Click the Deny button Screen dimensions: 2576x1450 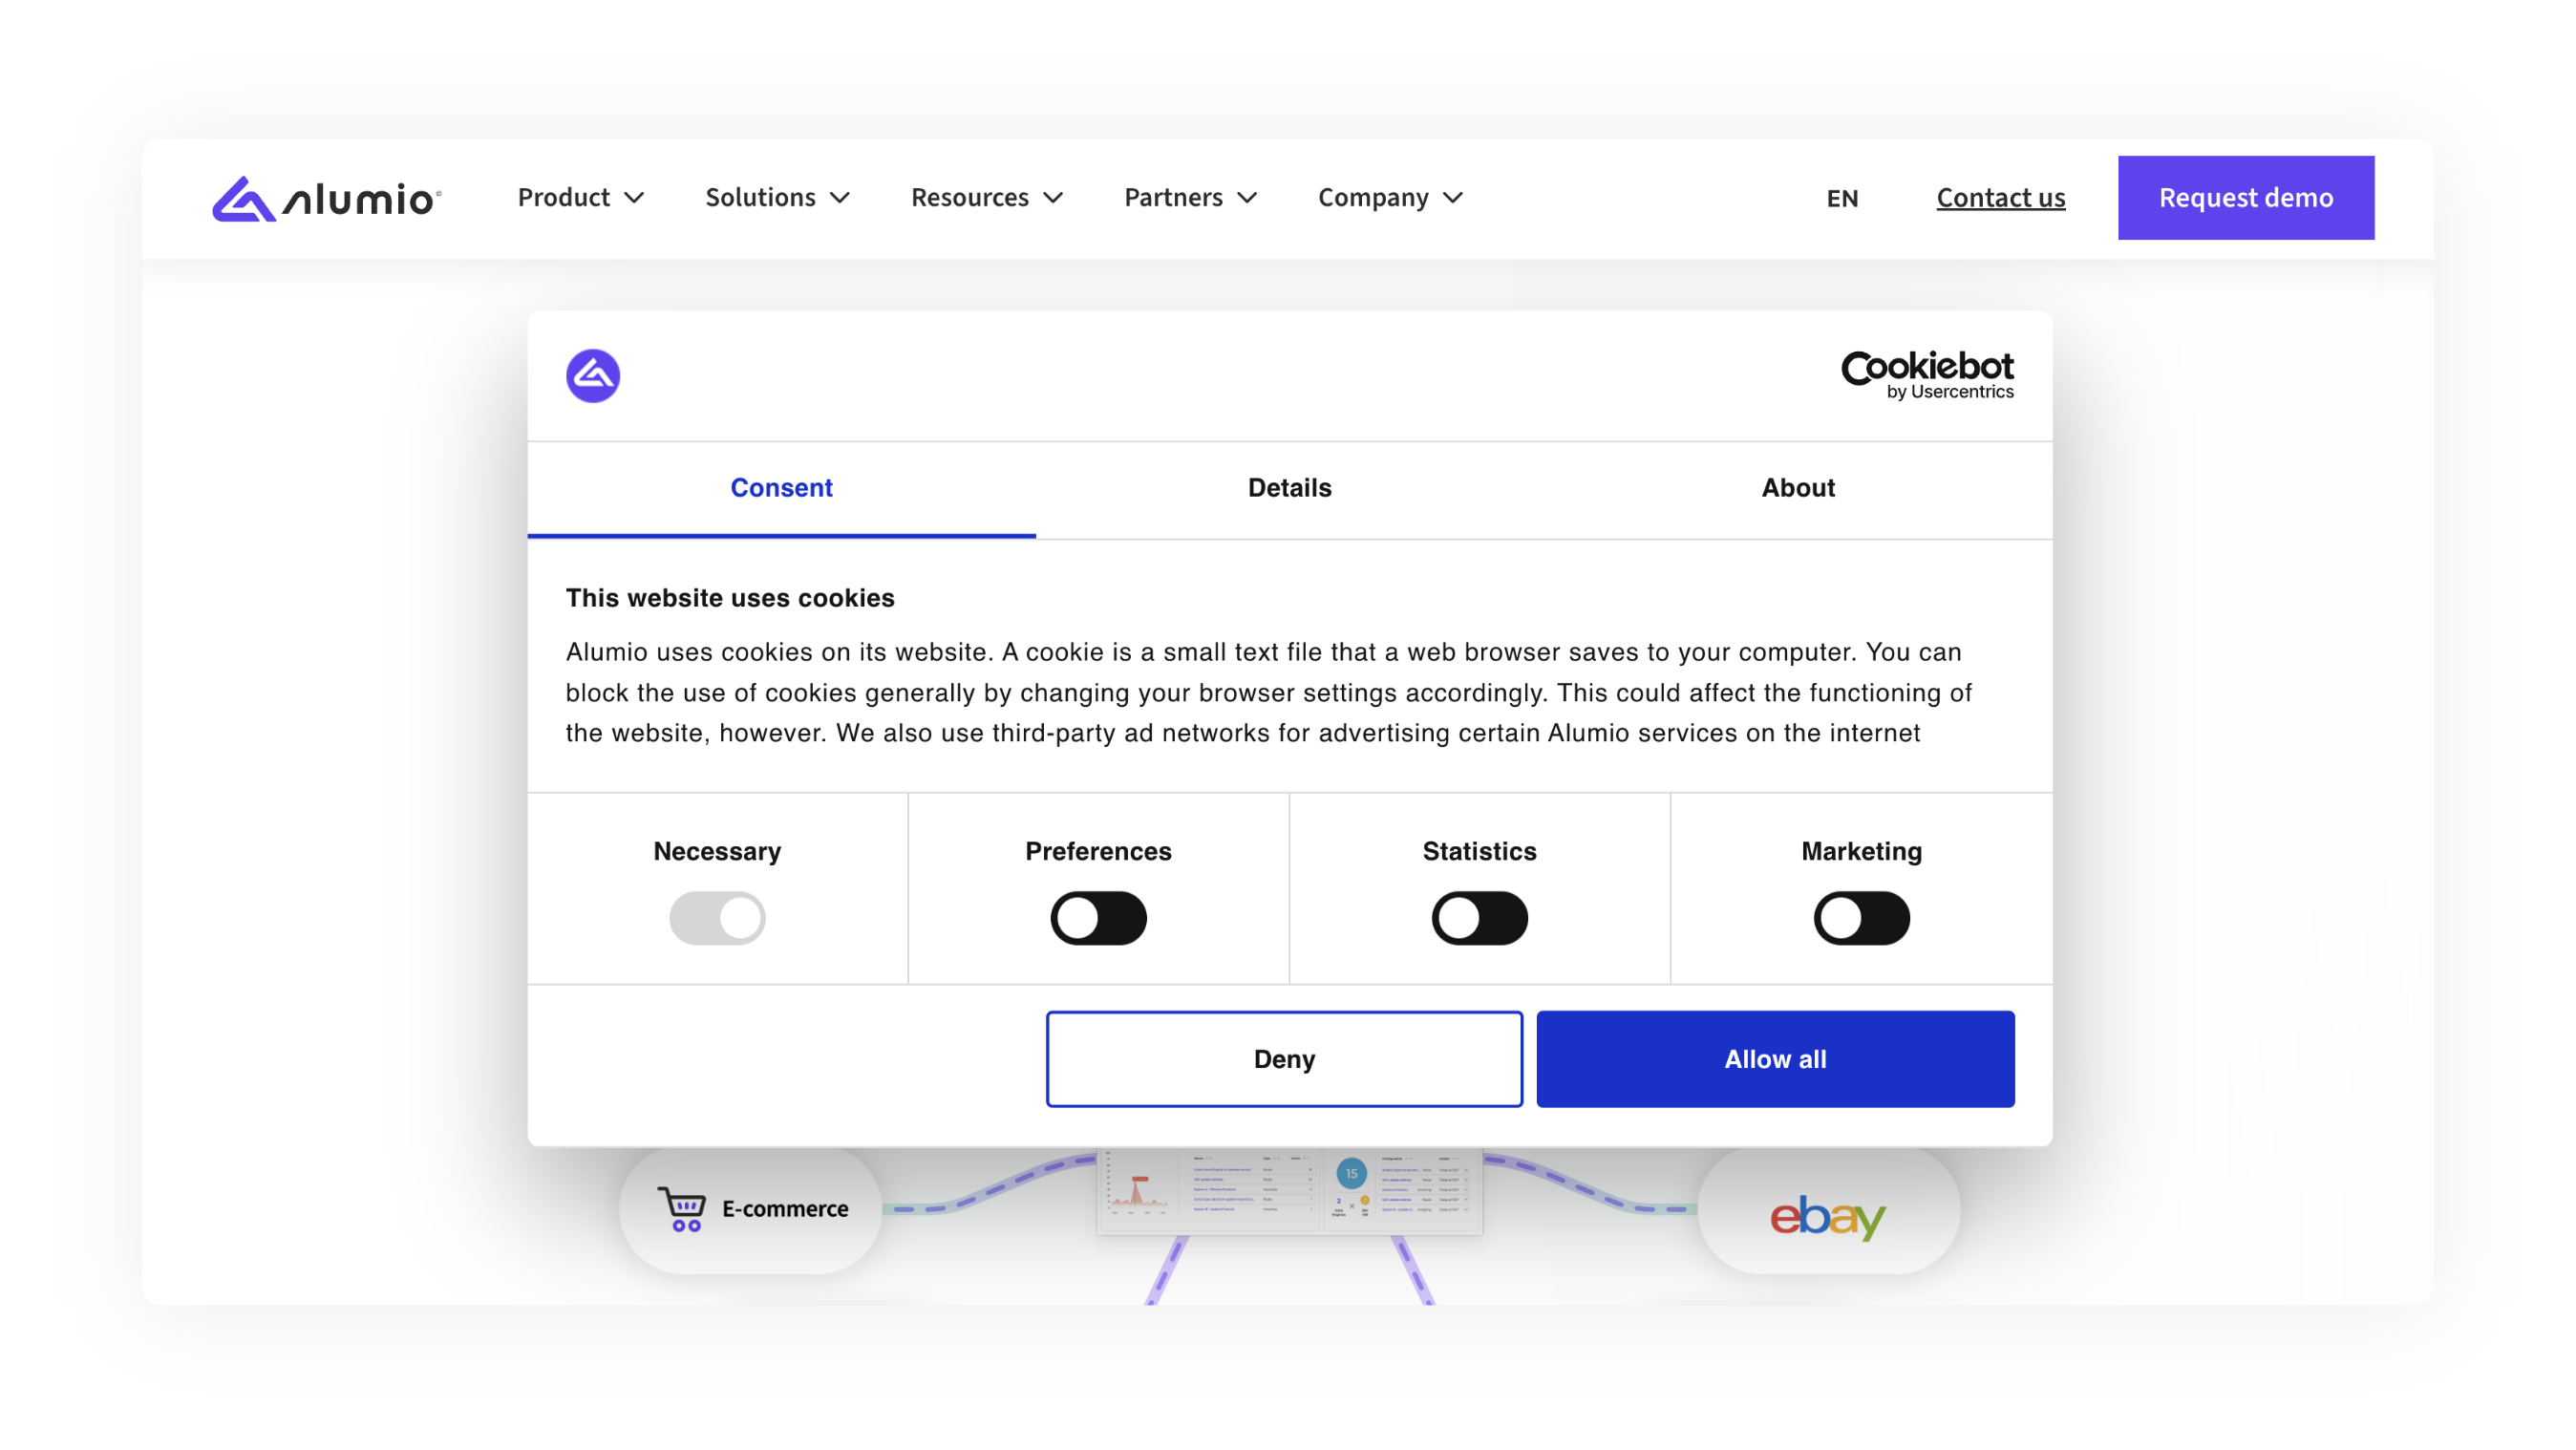pyautogui.click(x=1284, y=1059)
